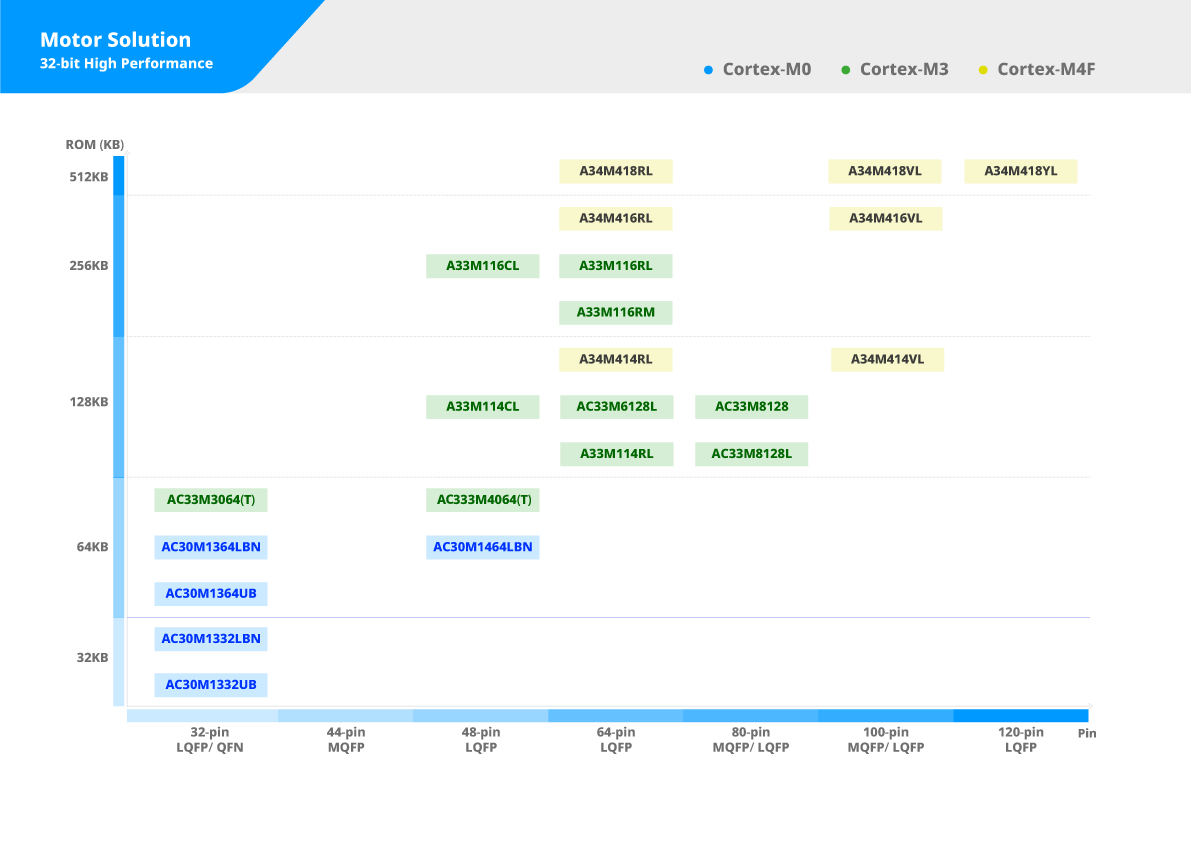
Task: Click the 120-pin LQFP axis label
Action: tap(1021, 740)
